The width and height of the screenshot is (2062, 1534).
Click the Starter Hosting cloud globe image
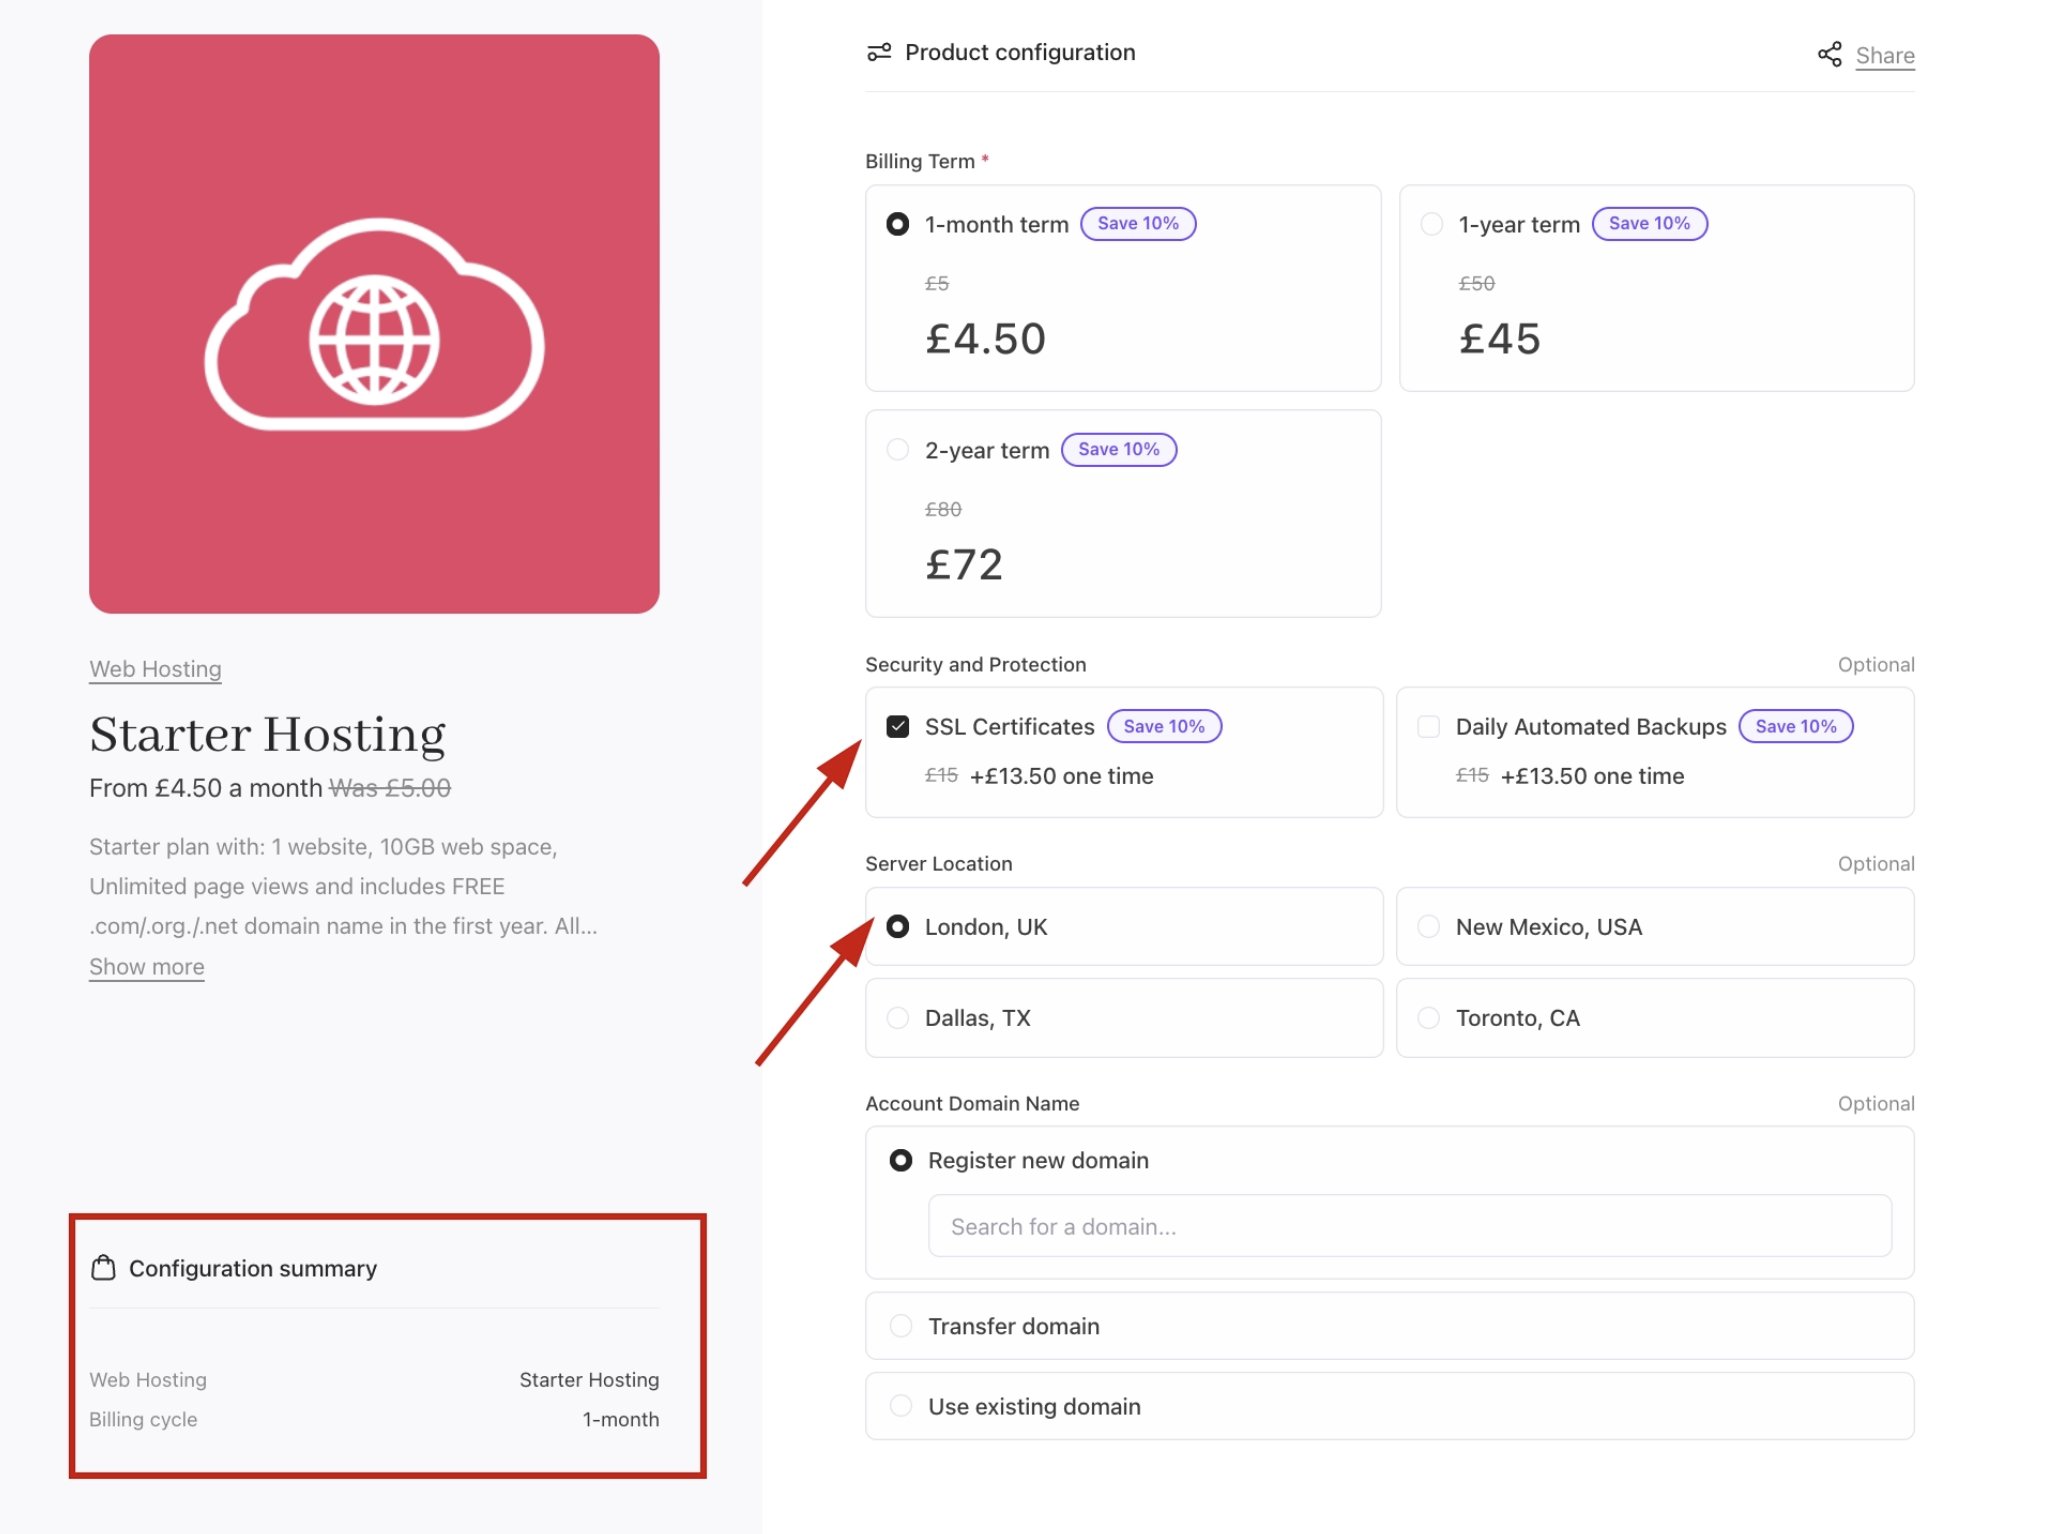[x=374, y=324]
